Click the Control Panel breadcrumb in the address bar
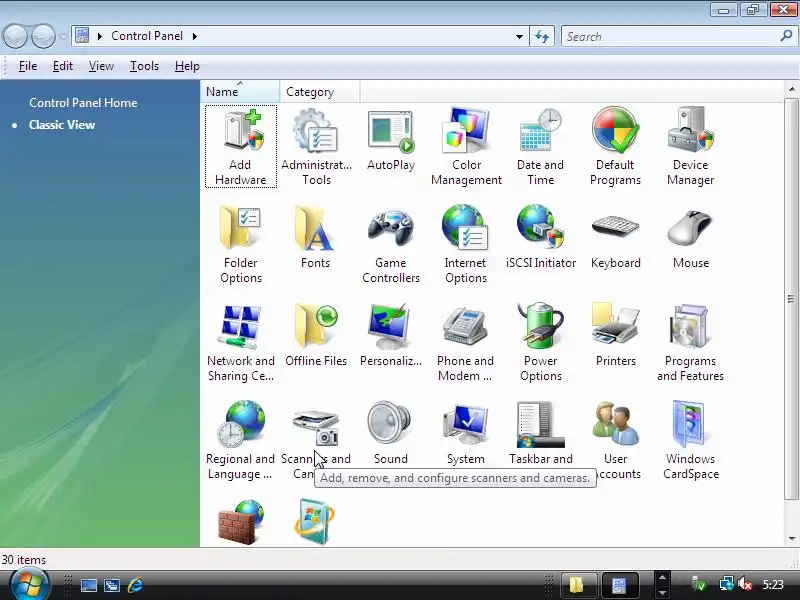 [147, 36]
